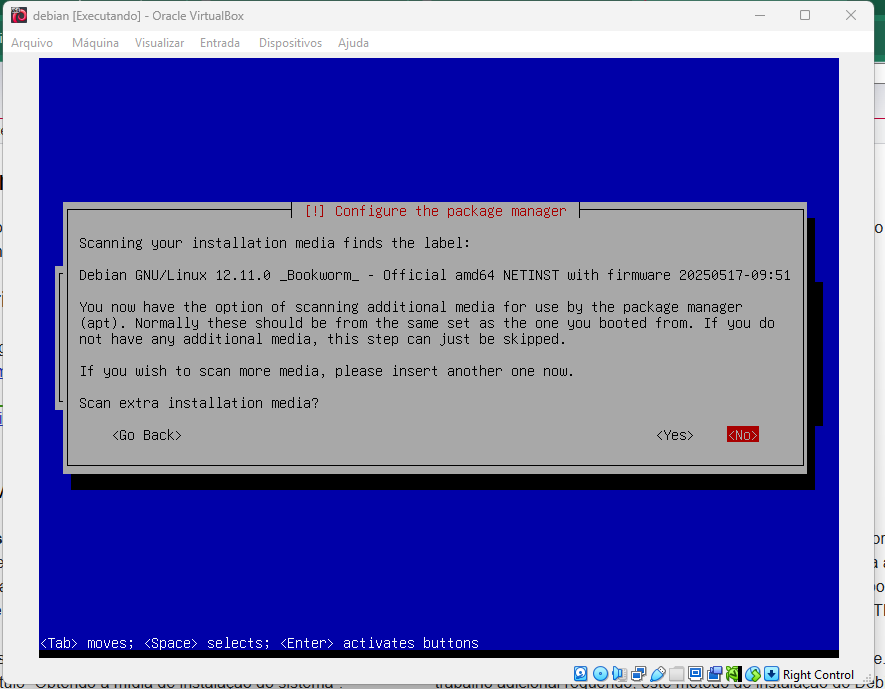Choose <No> to skip scanning media

[x=743, y=435]
